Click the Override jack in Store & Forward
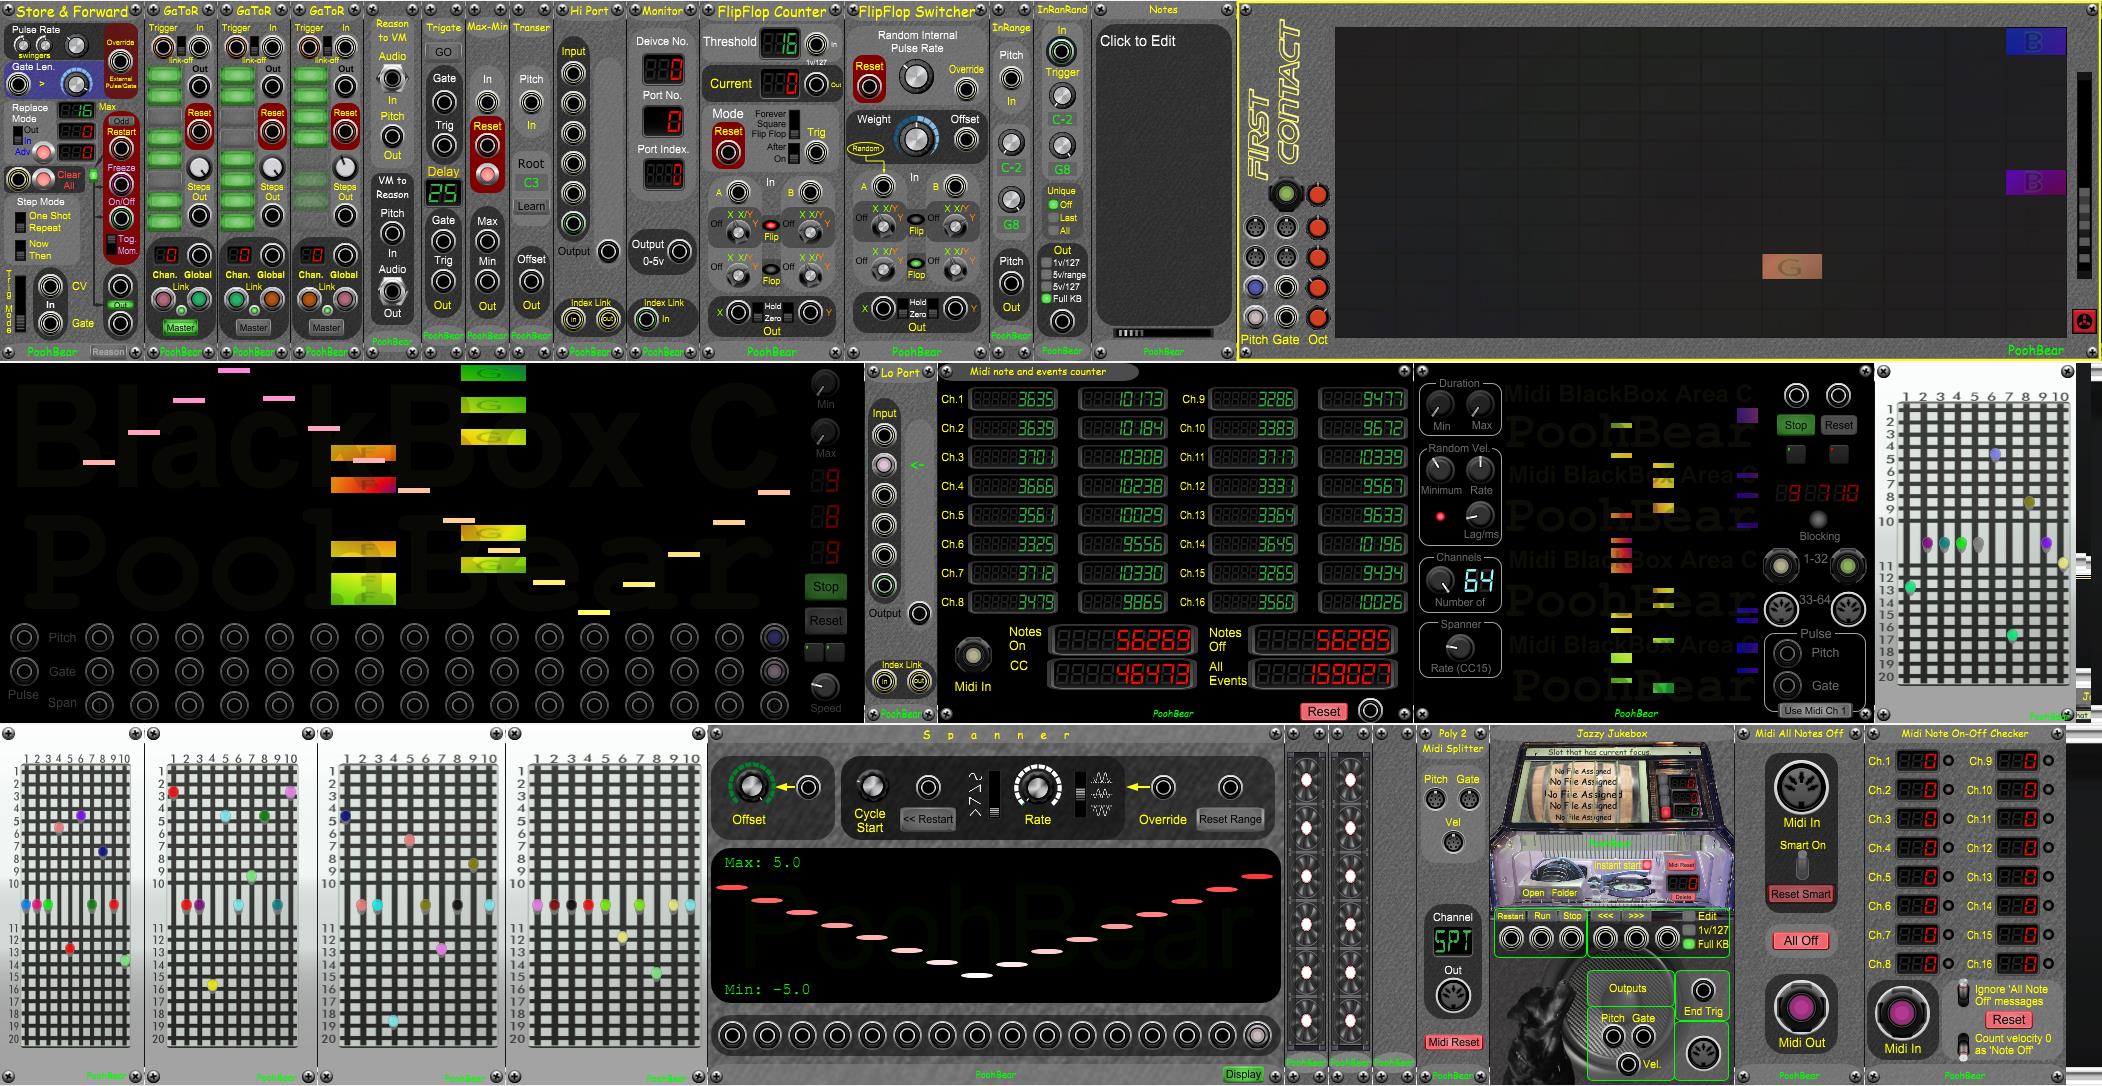Image resolution: width=2102 pixels, height=1086 pixels. 120,62
